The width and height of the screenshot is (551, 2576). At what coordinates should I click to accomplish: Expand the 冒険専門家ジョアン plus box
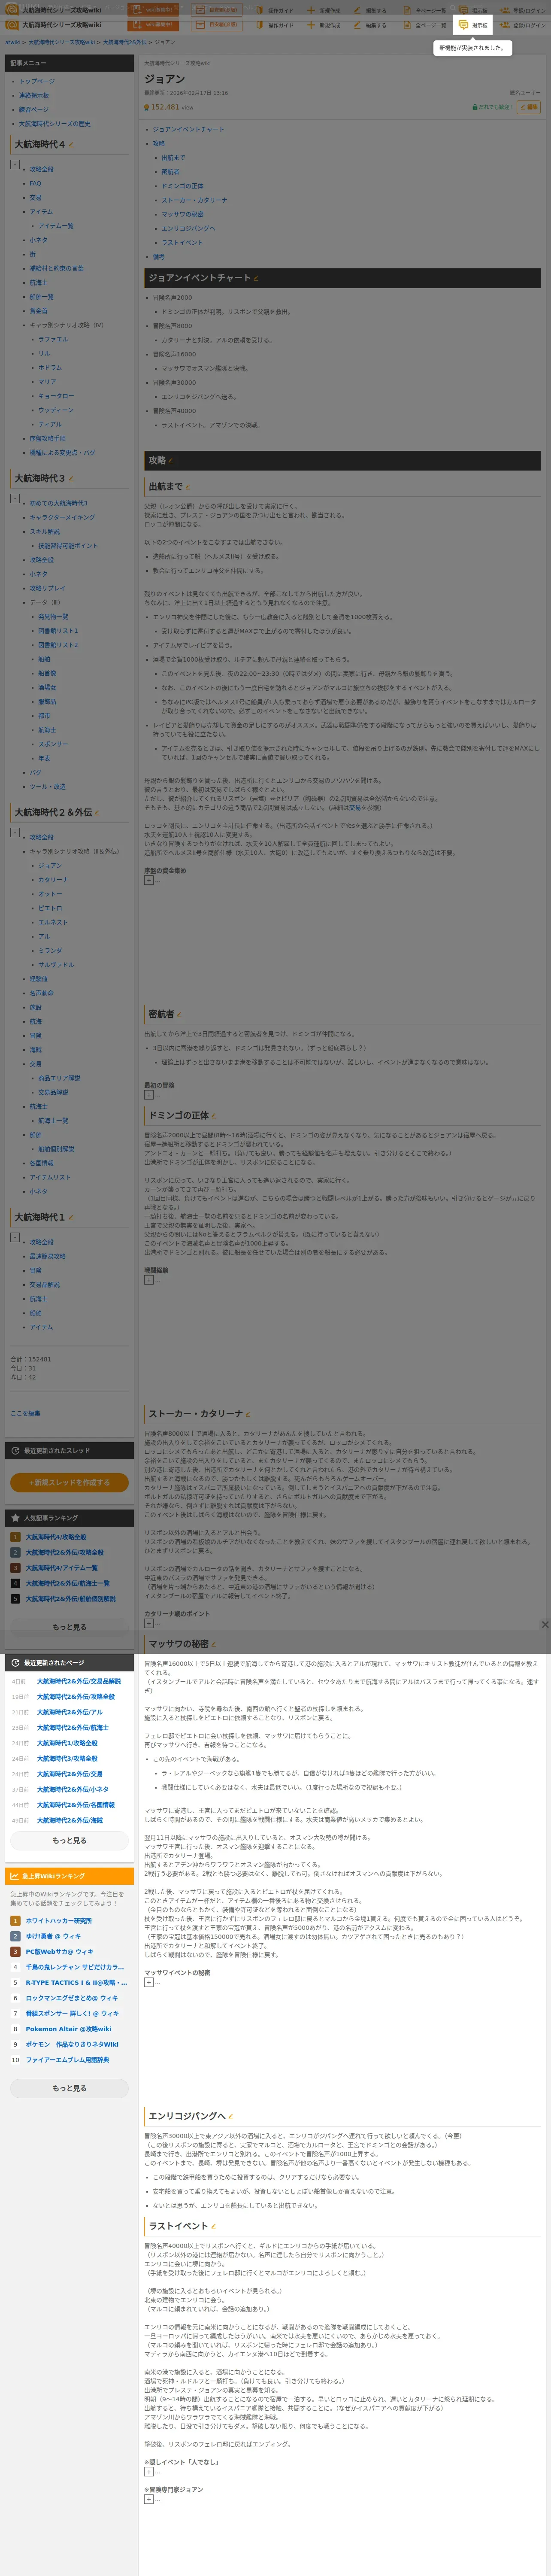(149, 2499)
